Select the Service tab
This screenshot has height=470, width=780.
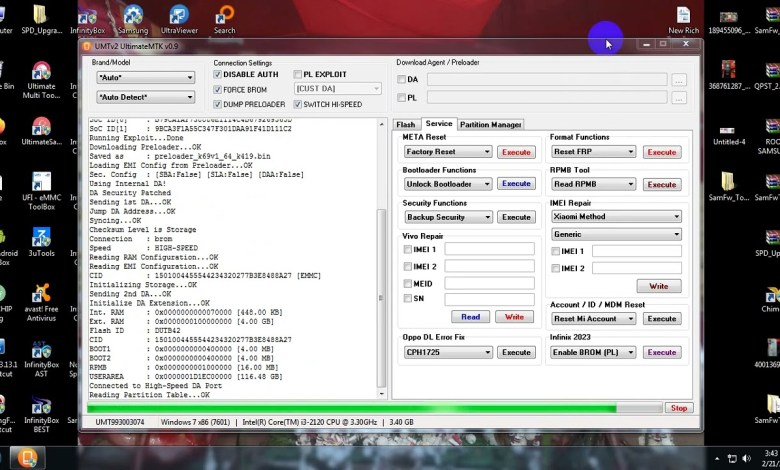pos(439,123)
